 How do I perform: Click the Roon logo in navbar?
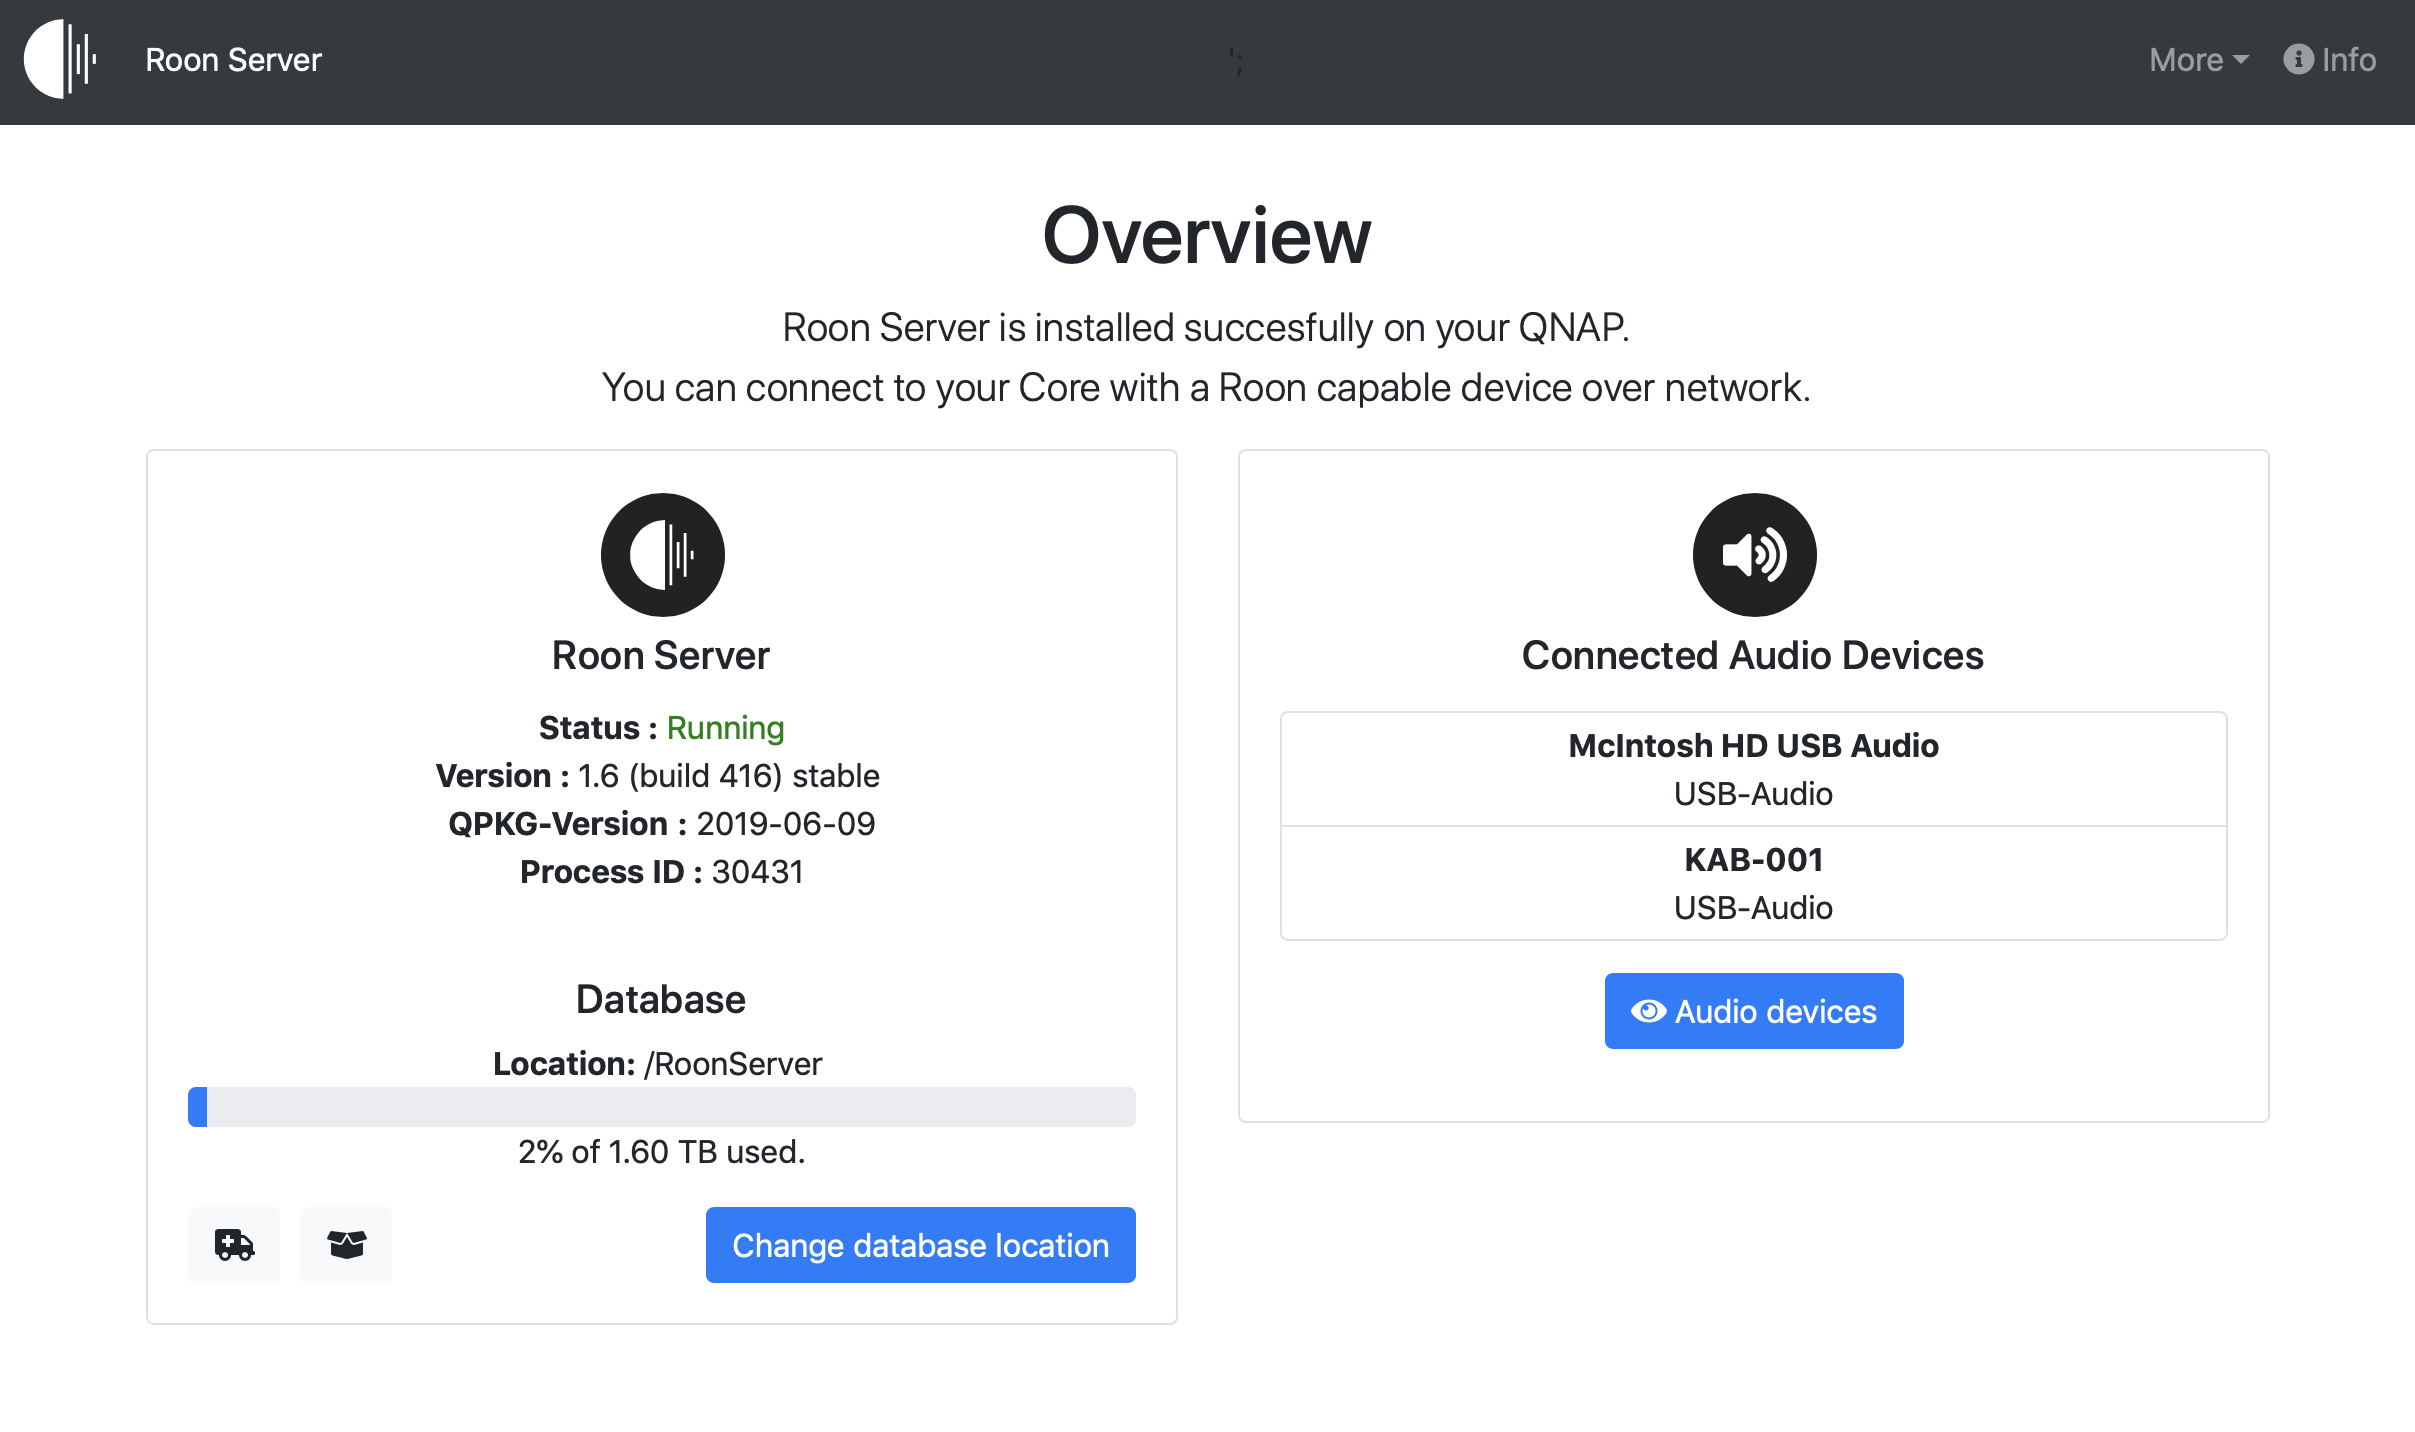[x=61, y=59]
